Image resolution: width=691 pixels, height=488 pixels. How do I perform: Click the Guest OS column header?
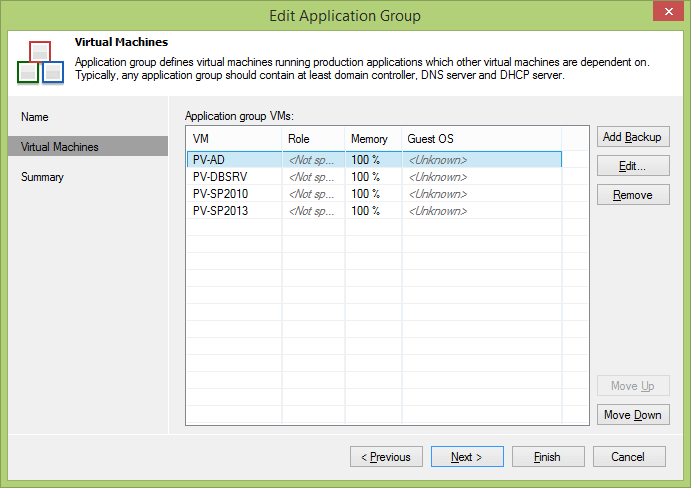click(x=480, y=139)
